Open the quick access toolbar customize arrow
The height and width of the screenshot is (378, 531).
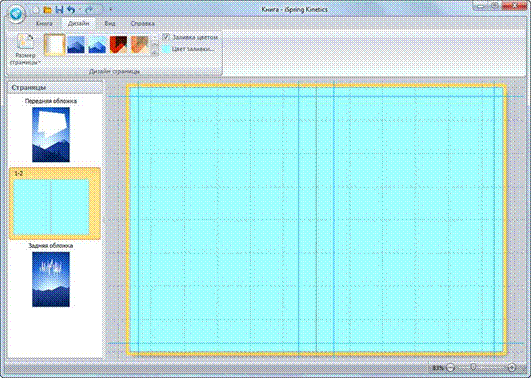click(x=110, y=10)
